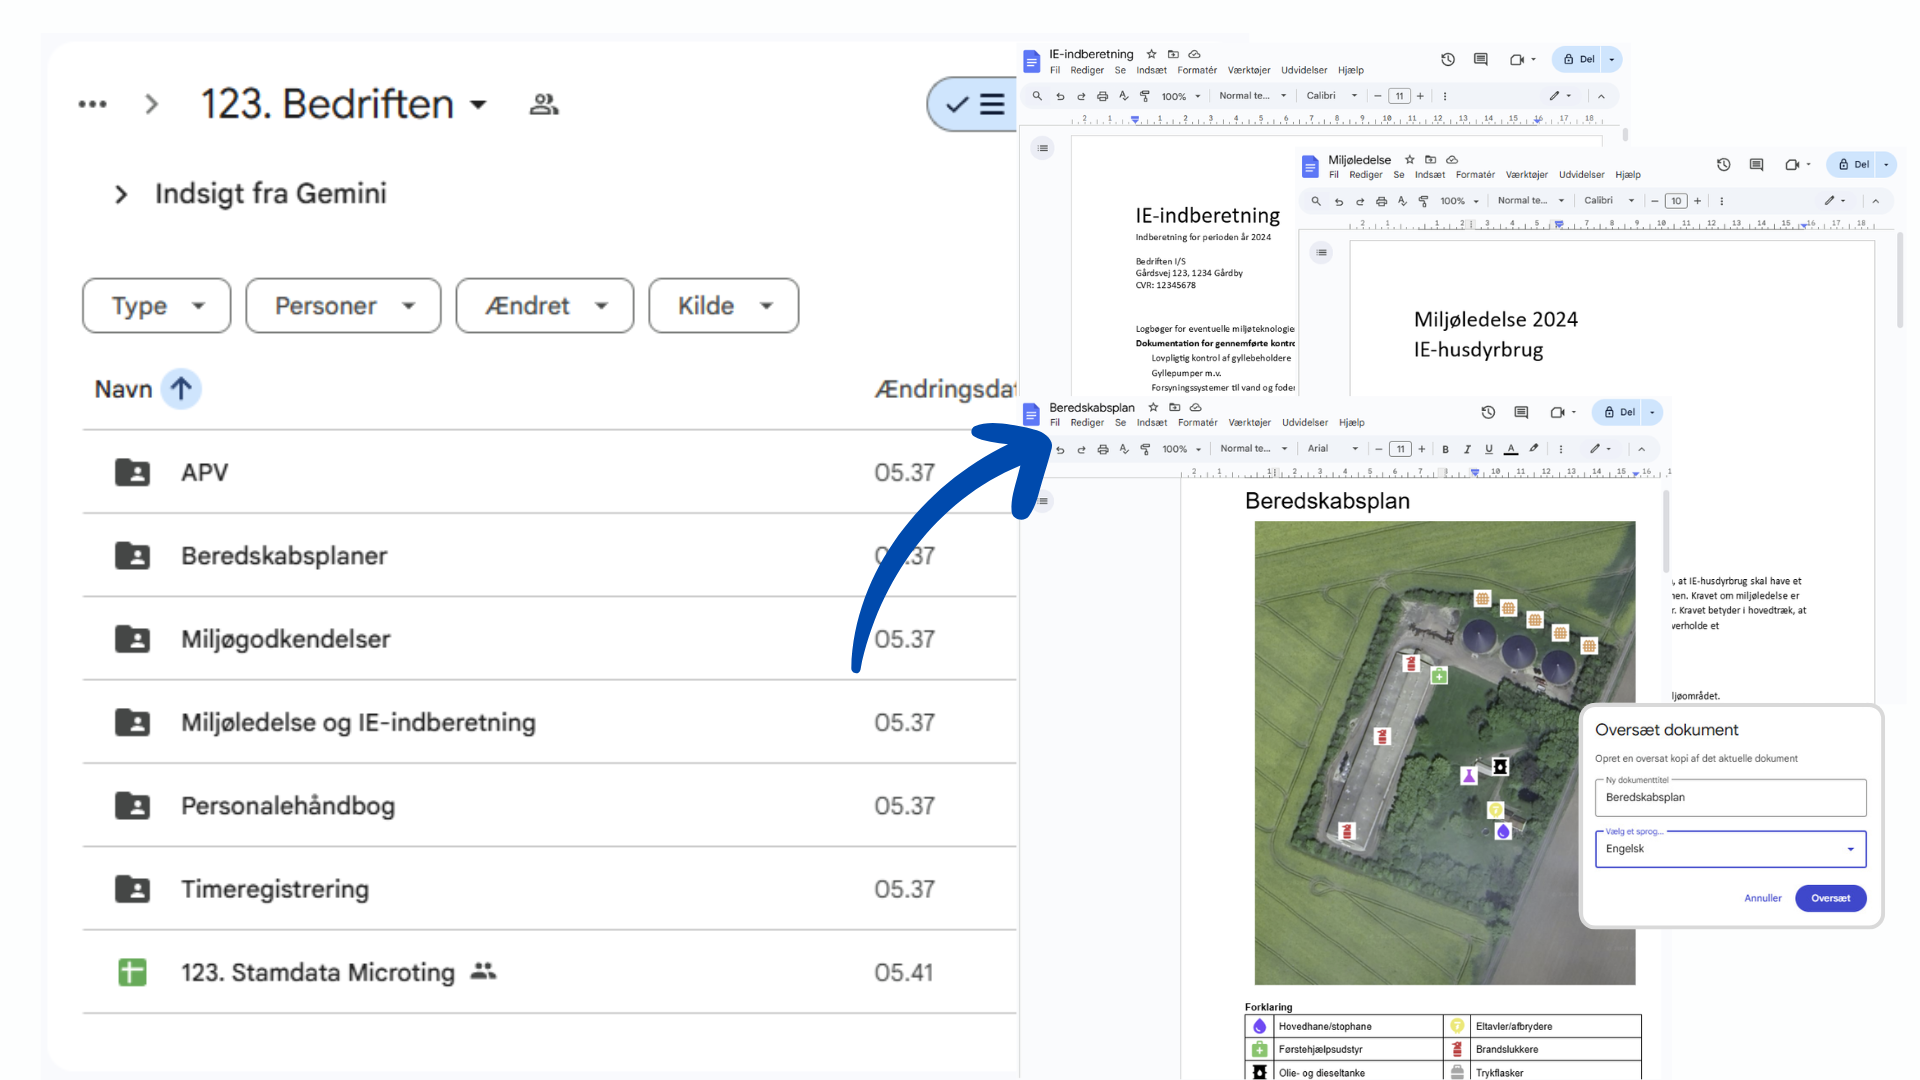The height and width of the screenshot is (1080, 1920).
Task: Open comments in the Miljøledelse window
Action: click(x=1756, y=165)
